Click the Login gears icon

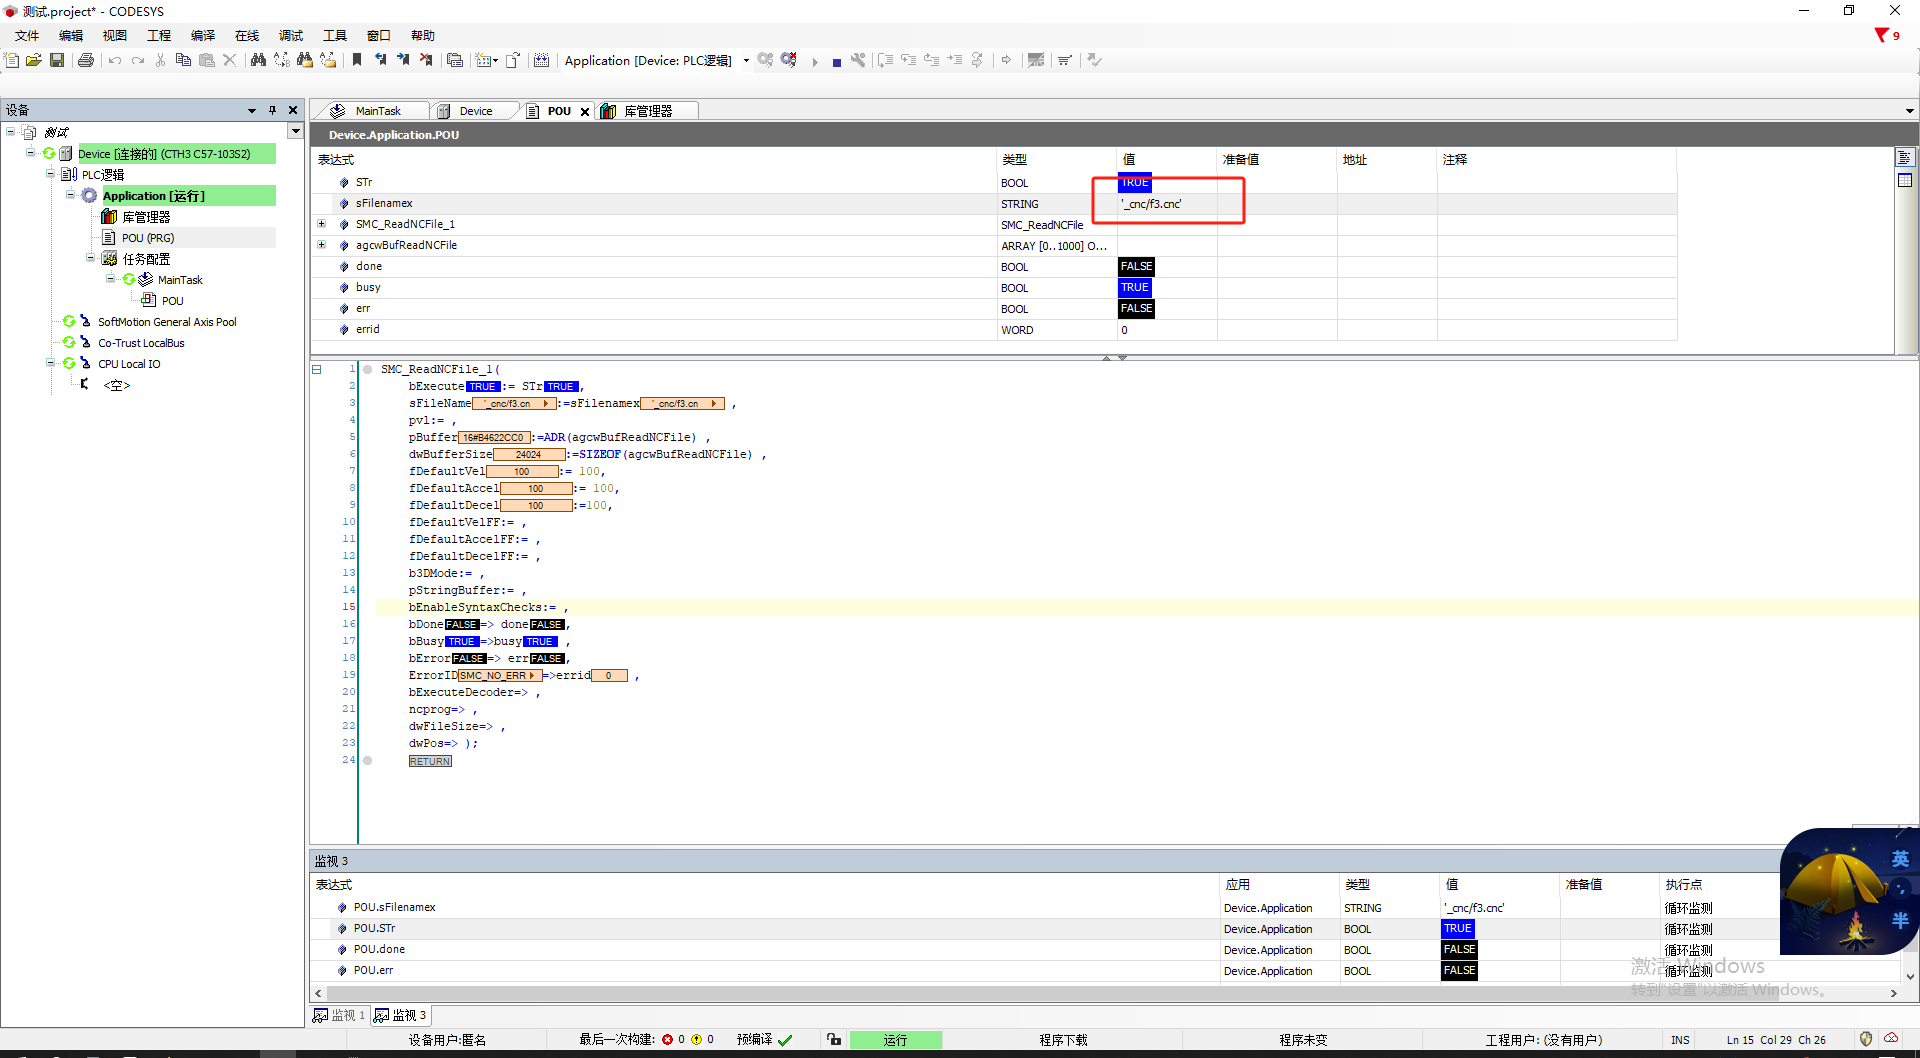click(x=765, y=60)
